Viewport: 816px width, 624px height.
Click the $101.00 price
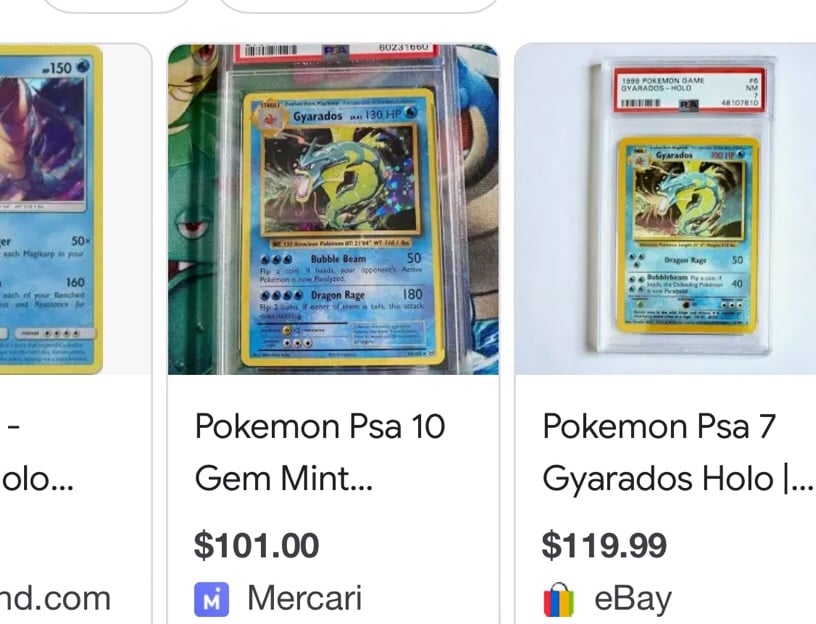pos(257,545)
